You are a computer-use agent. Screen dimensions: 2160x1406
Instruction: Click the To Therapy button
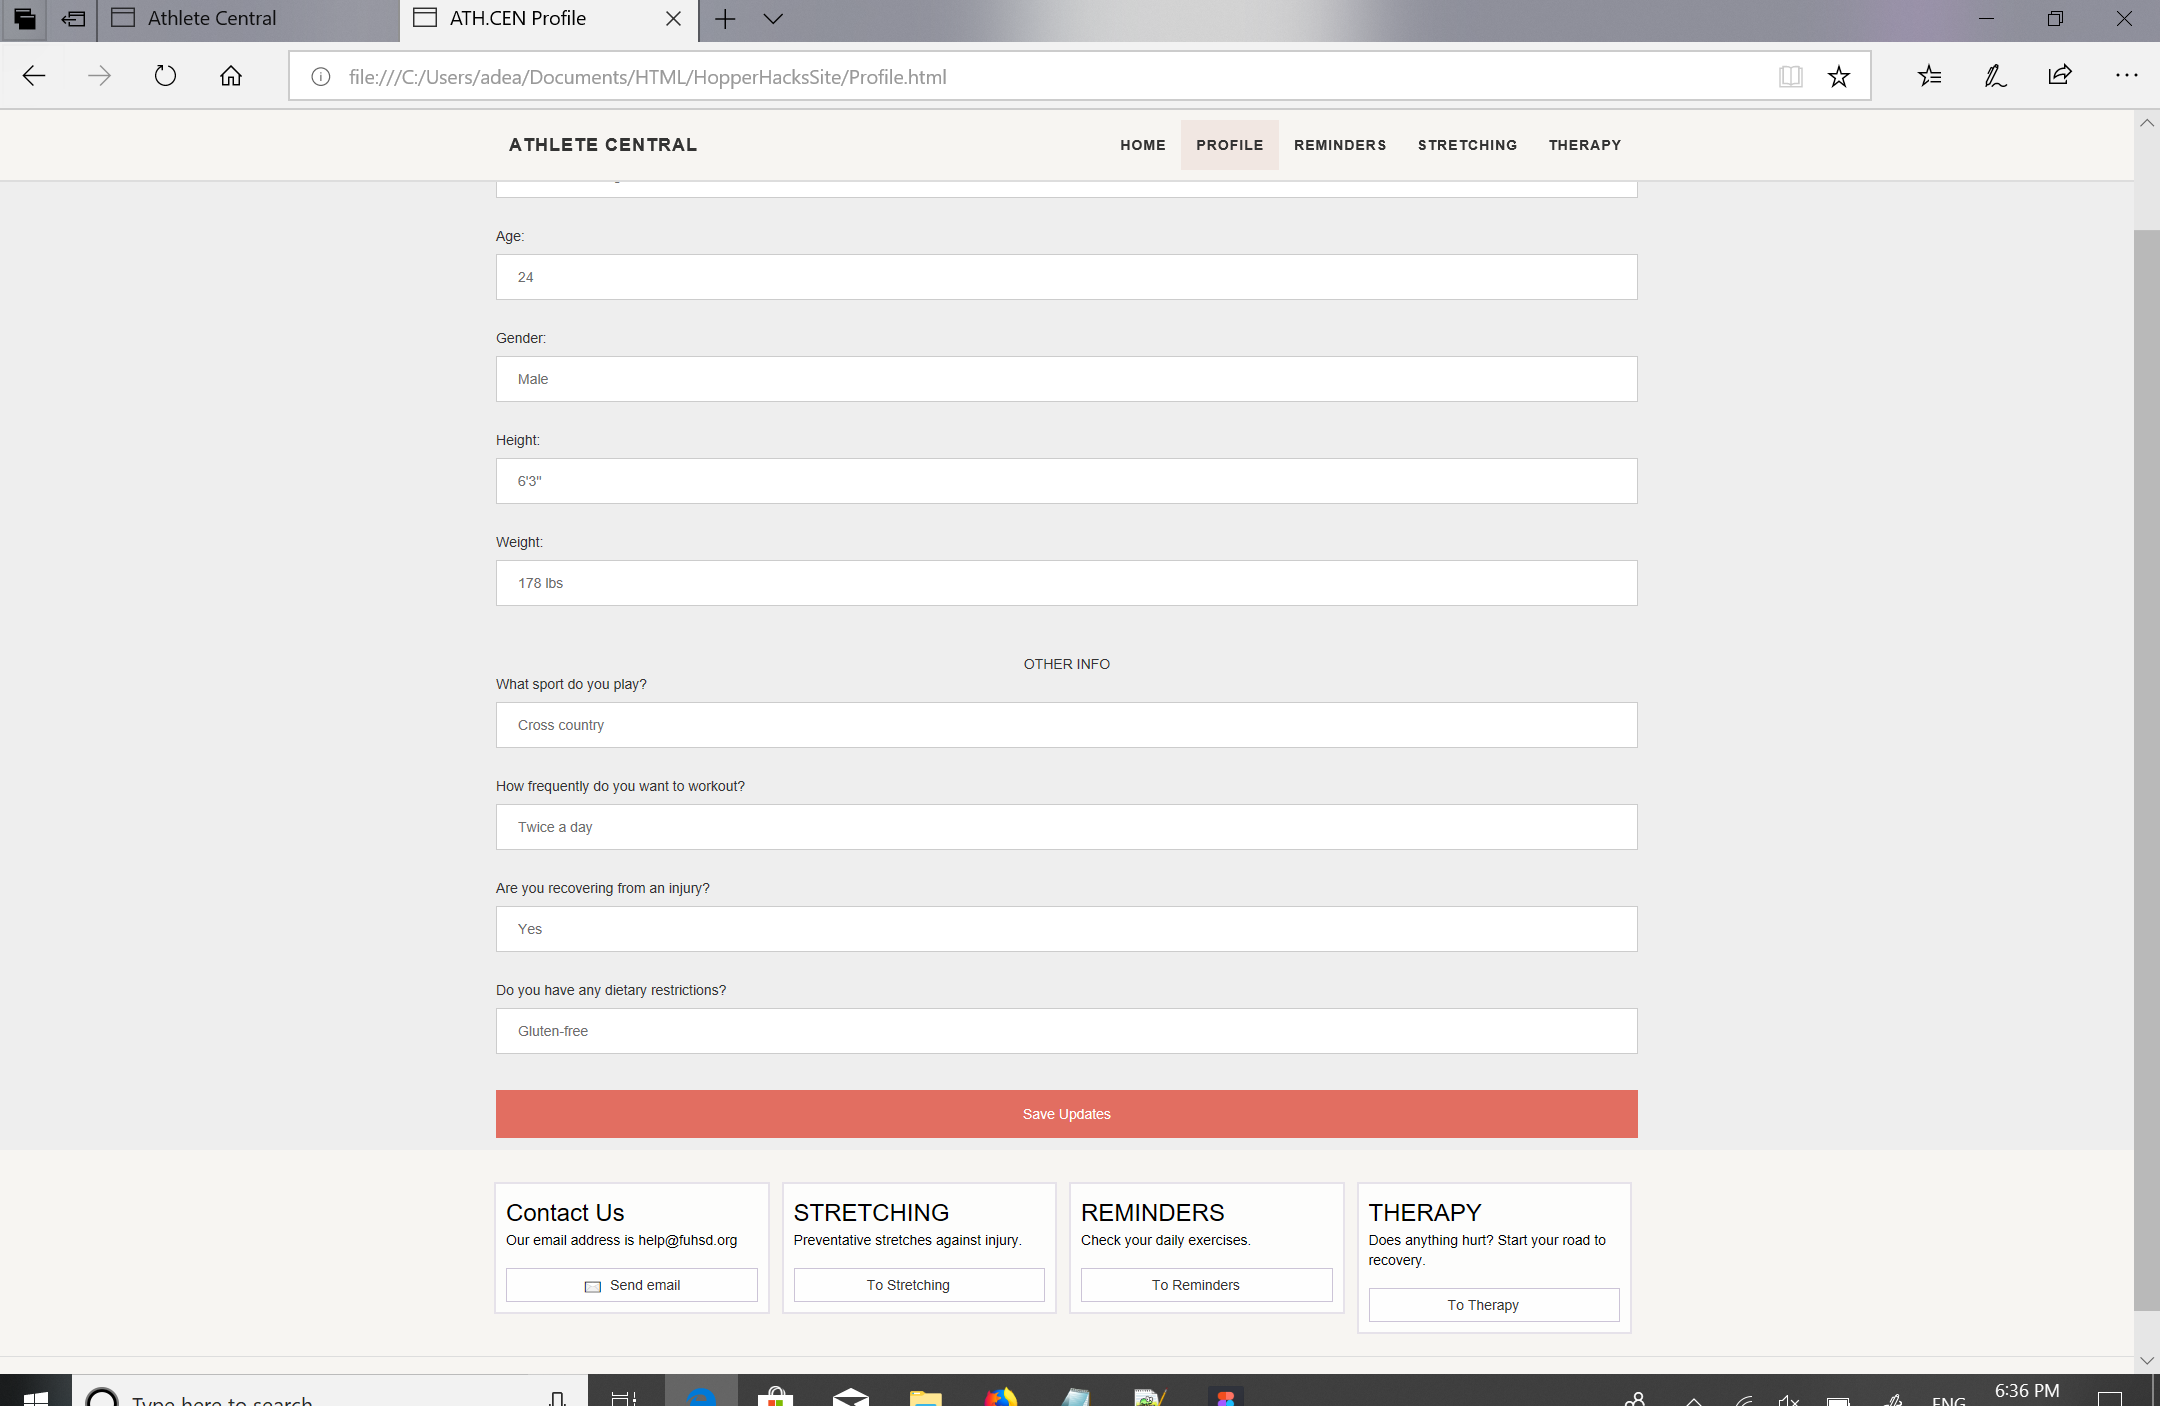[1493, 1305]
